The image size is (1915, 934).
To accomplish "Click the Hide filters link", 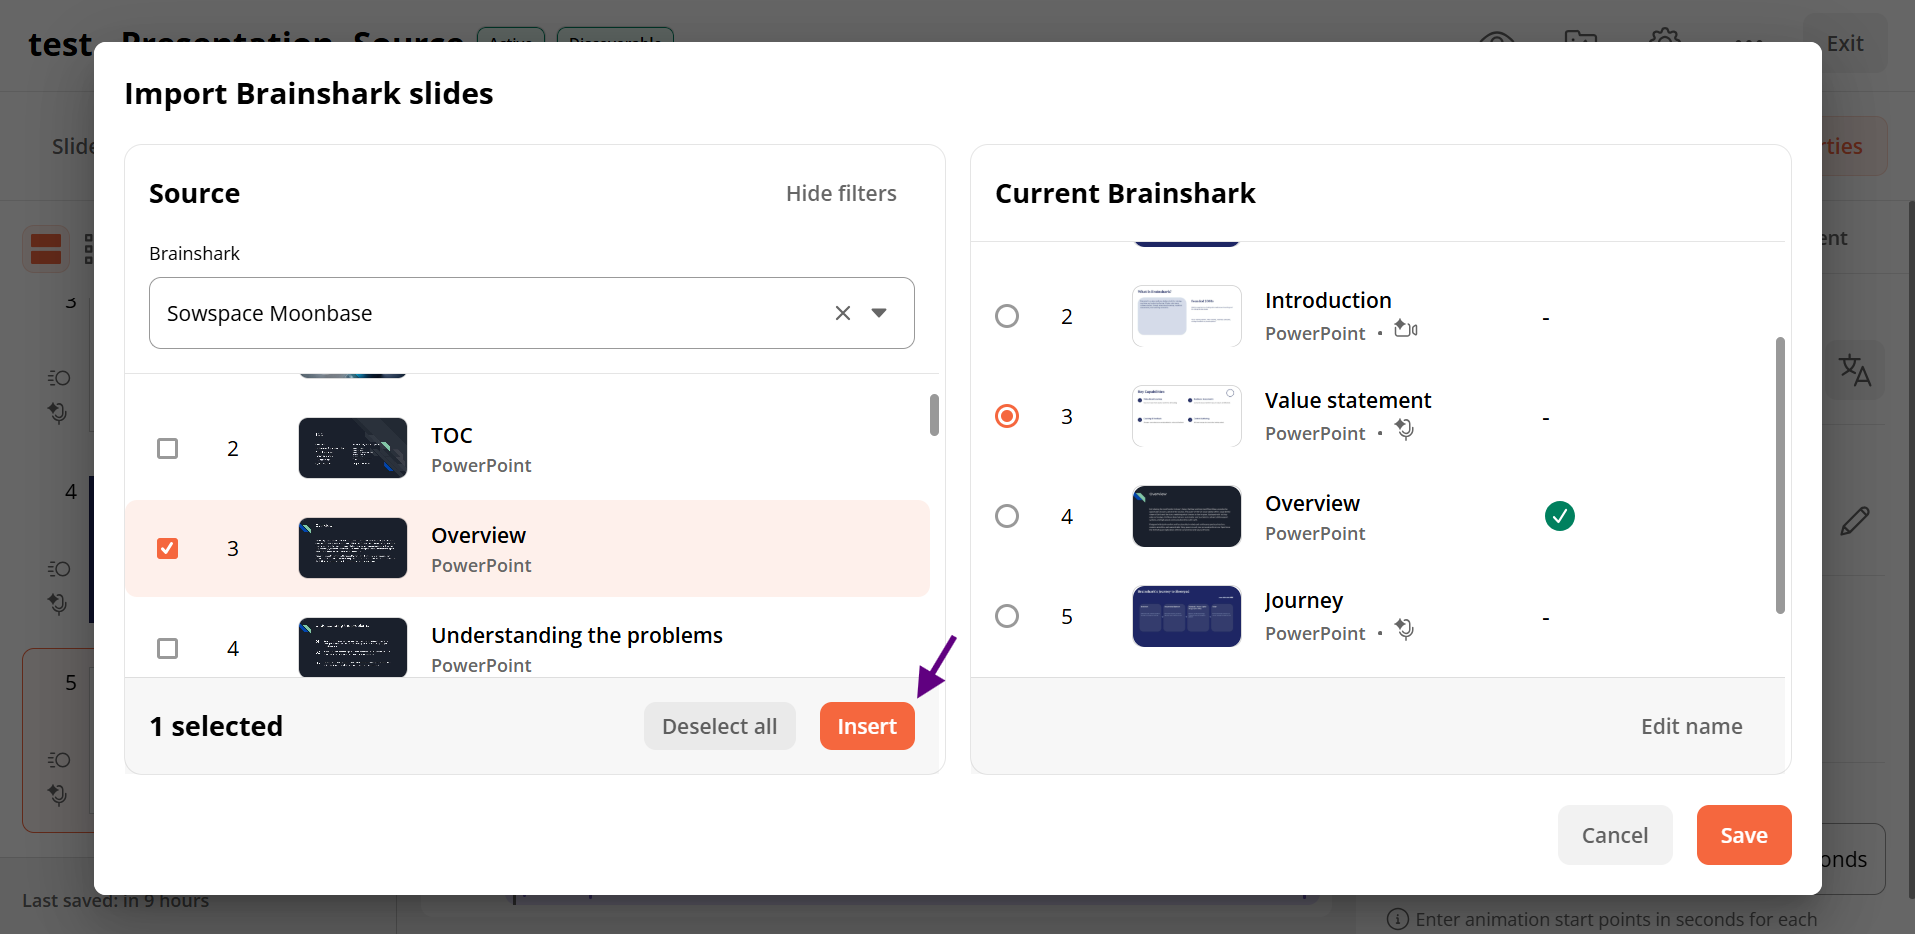I will pyautogui.click(x=841, y=193).
